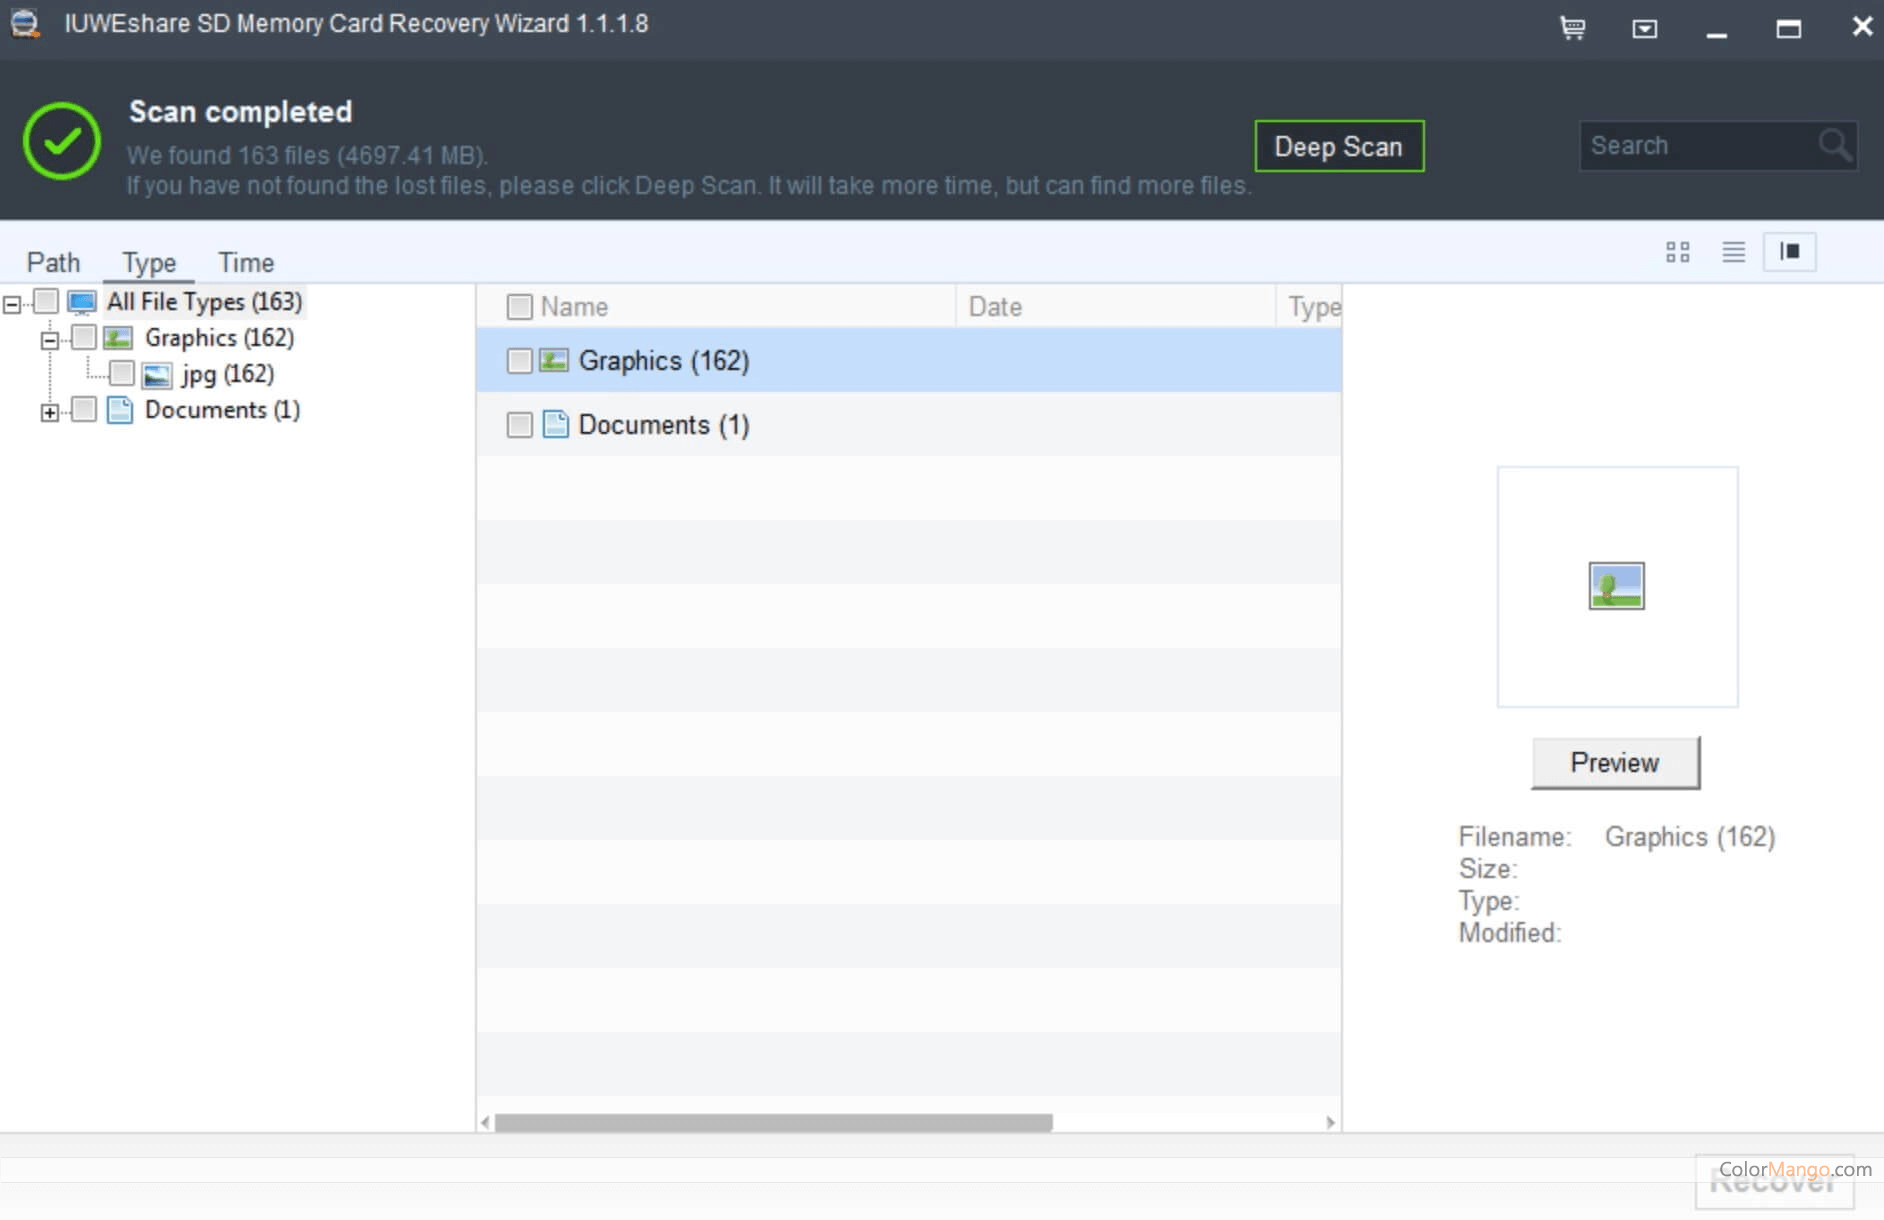This screenshot has width=1884, height=1220.
Task: Select jpg (162) in the tree
Action: coord(228,374)
